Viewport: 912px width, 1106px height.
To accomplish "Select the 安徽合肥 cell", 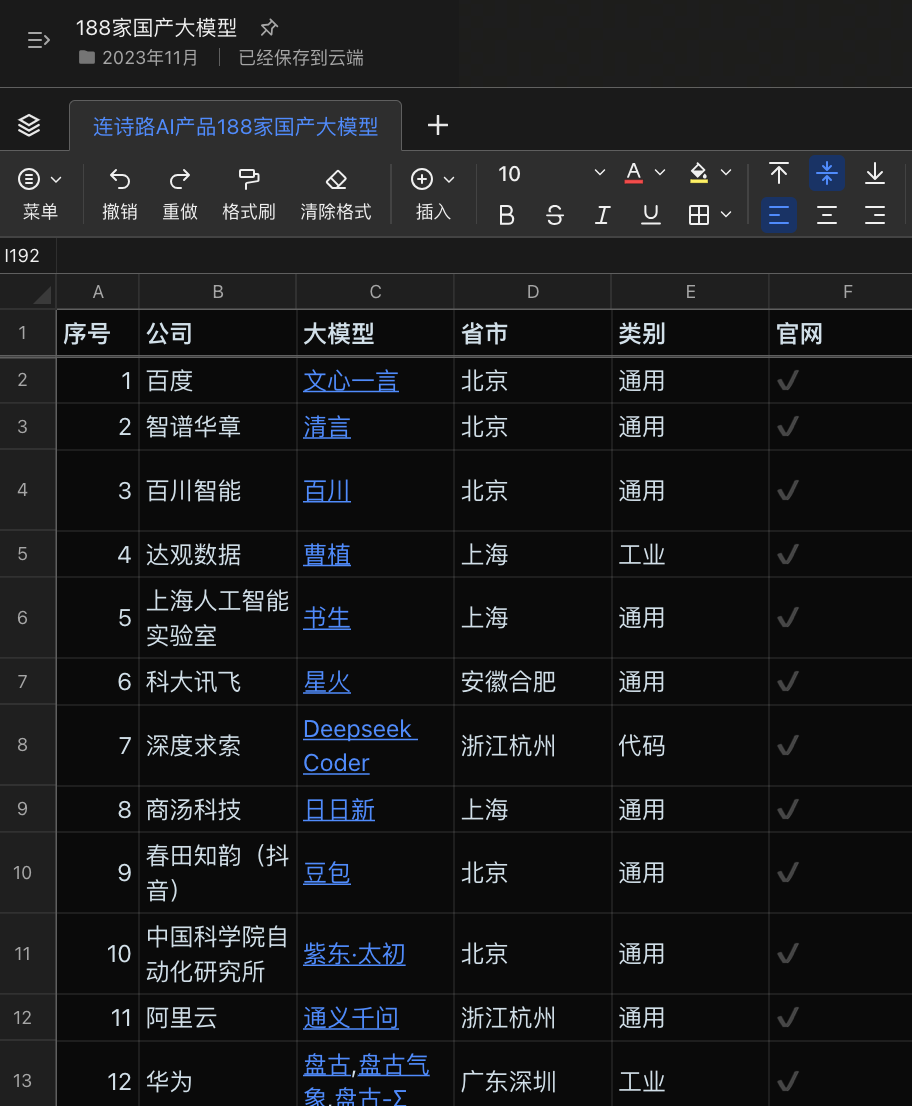I will (x=533, y=682).
